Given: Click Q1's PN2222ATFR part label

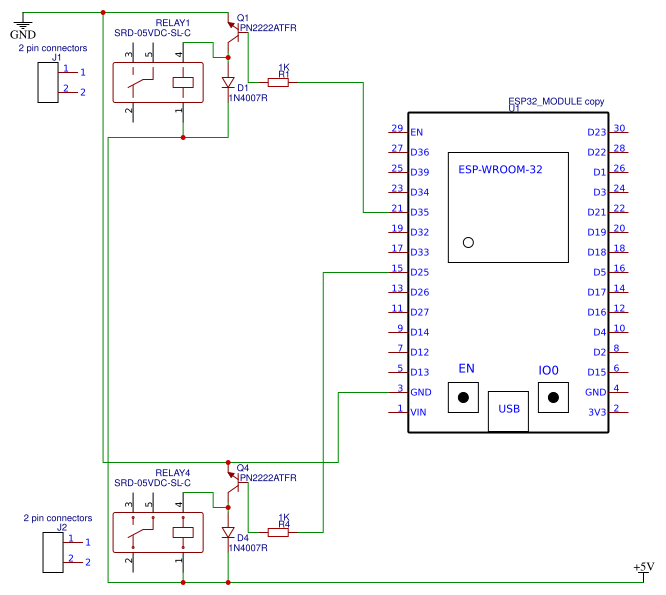Looking at the screenshot, I should pyautogui.click(x=268, y=28).
